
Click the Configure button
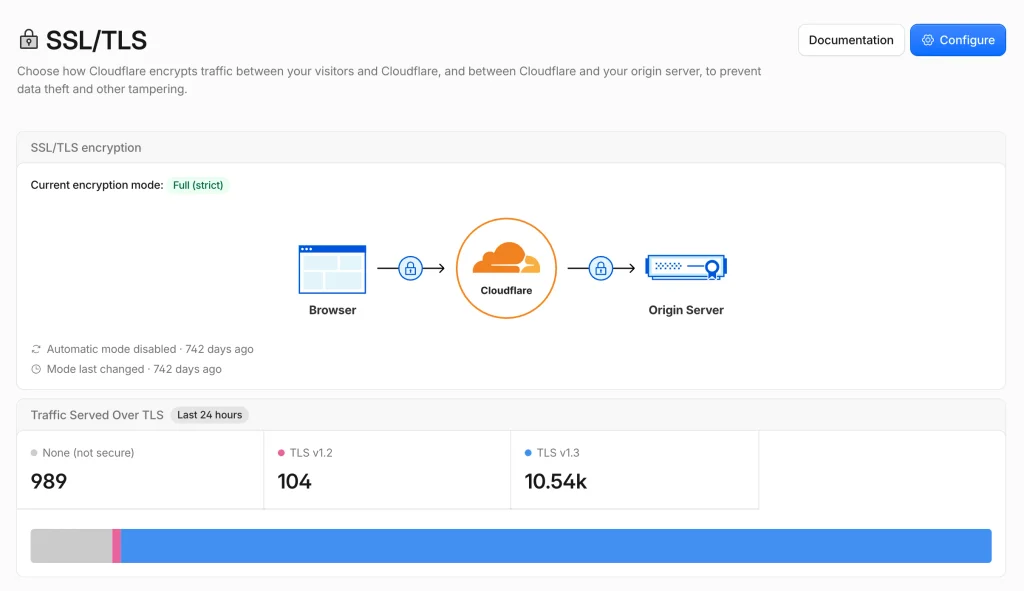(958, 40)
